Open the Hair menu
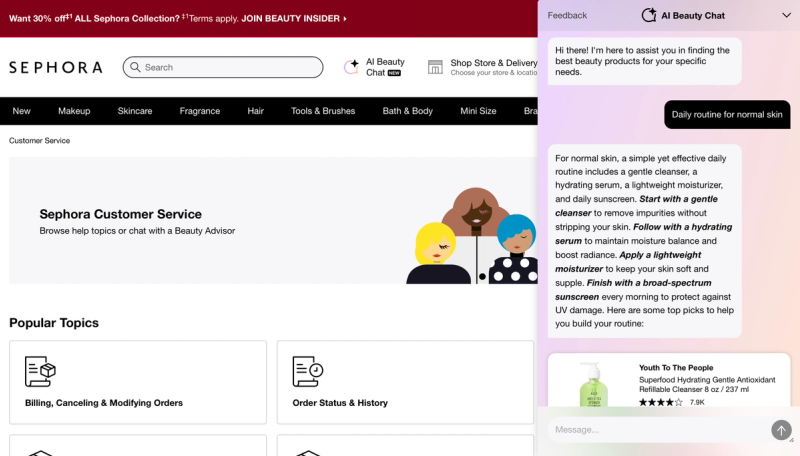Viewport: 800px width, 456px height. [x=256, y=111]
